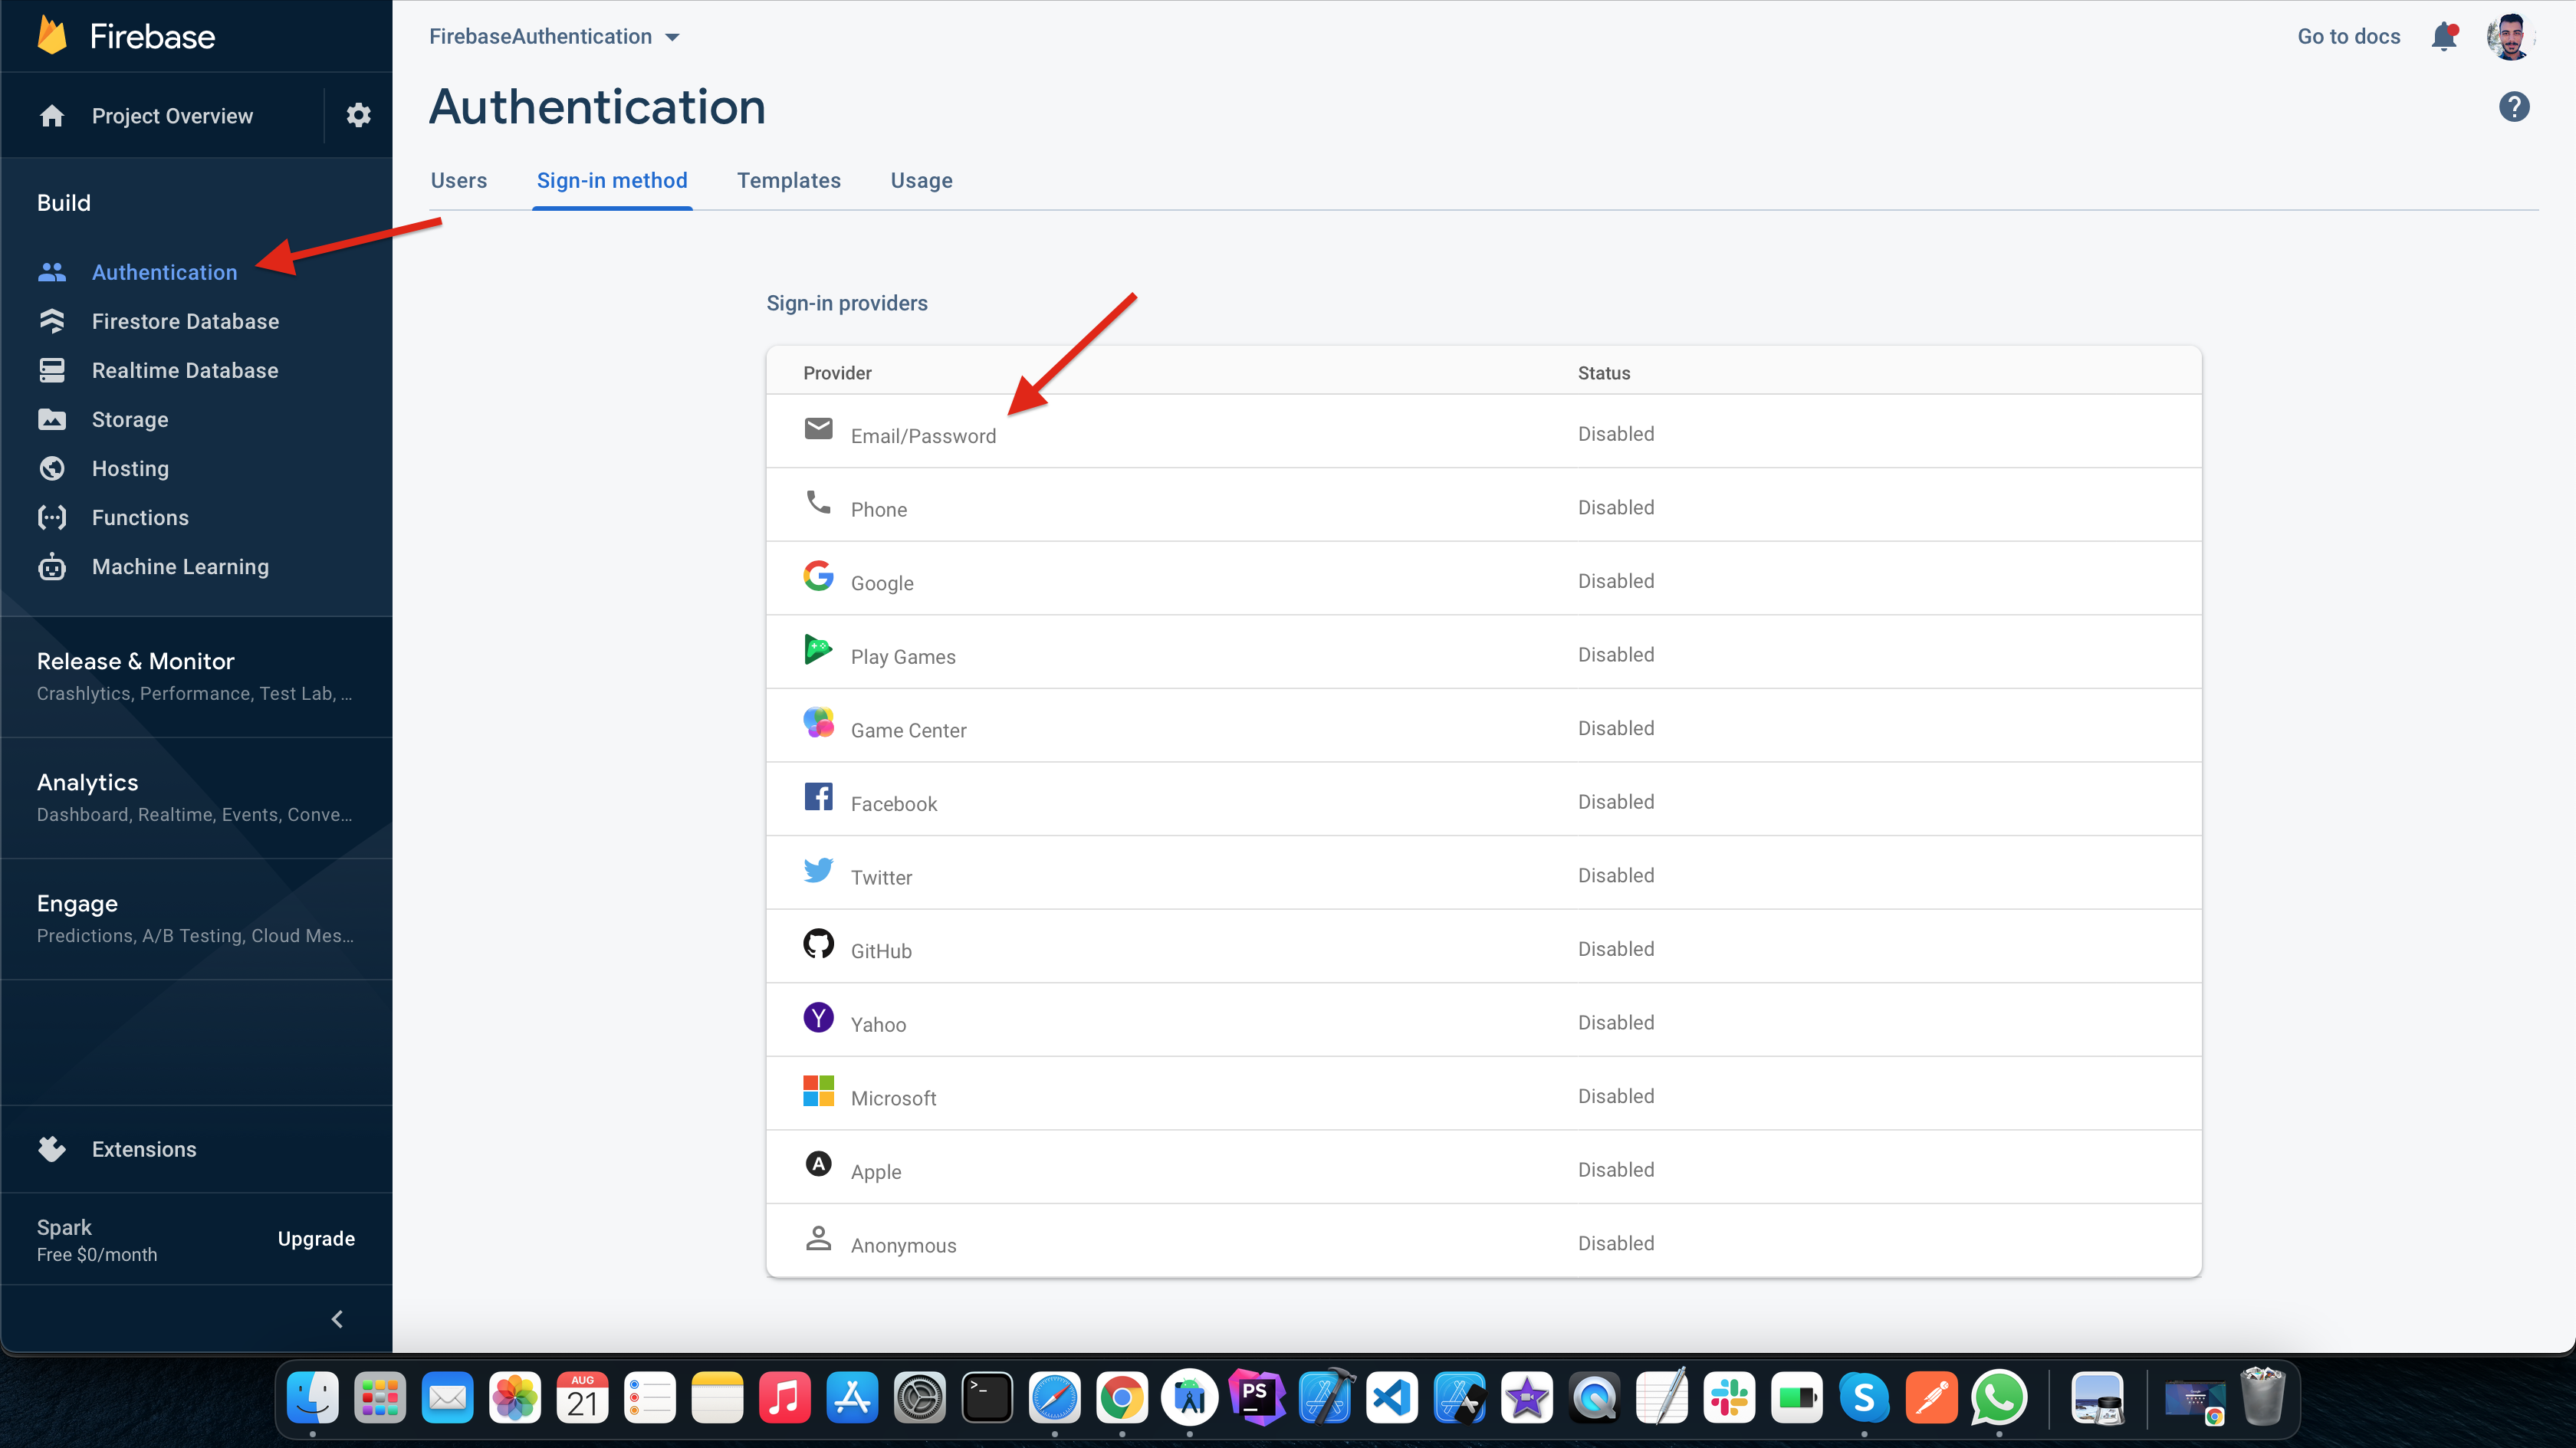Viewport: 2576px width, 1448px height.
Task: Click the Firebase Authentication icon
Action: click(x=51, y=271)
